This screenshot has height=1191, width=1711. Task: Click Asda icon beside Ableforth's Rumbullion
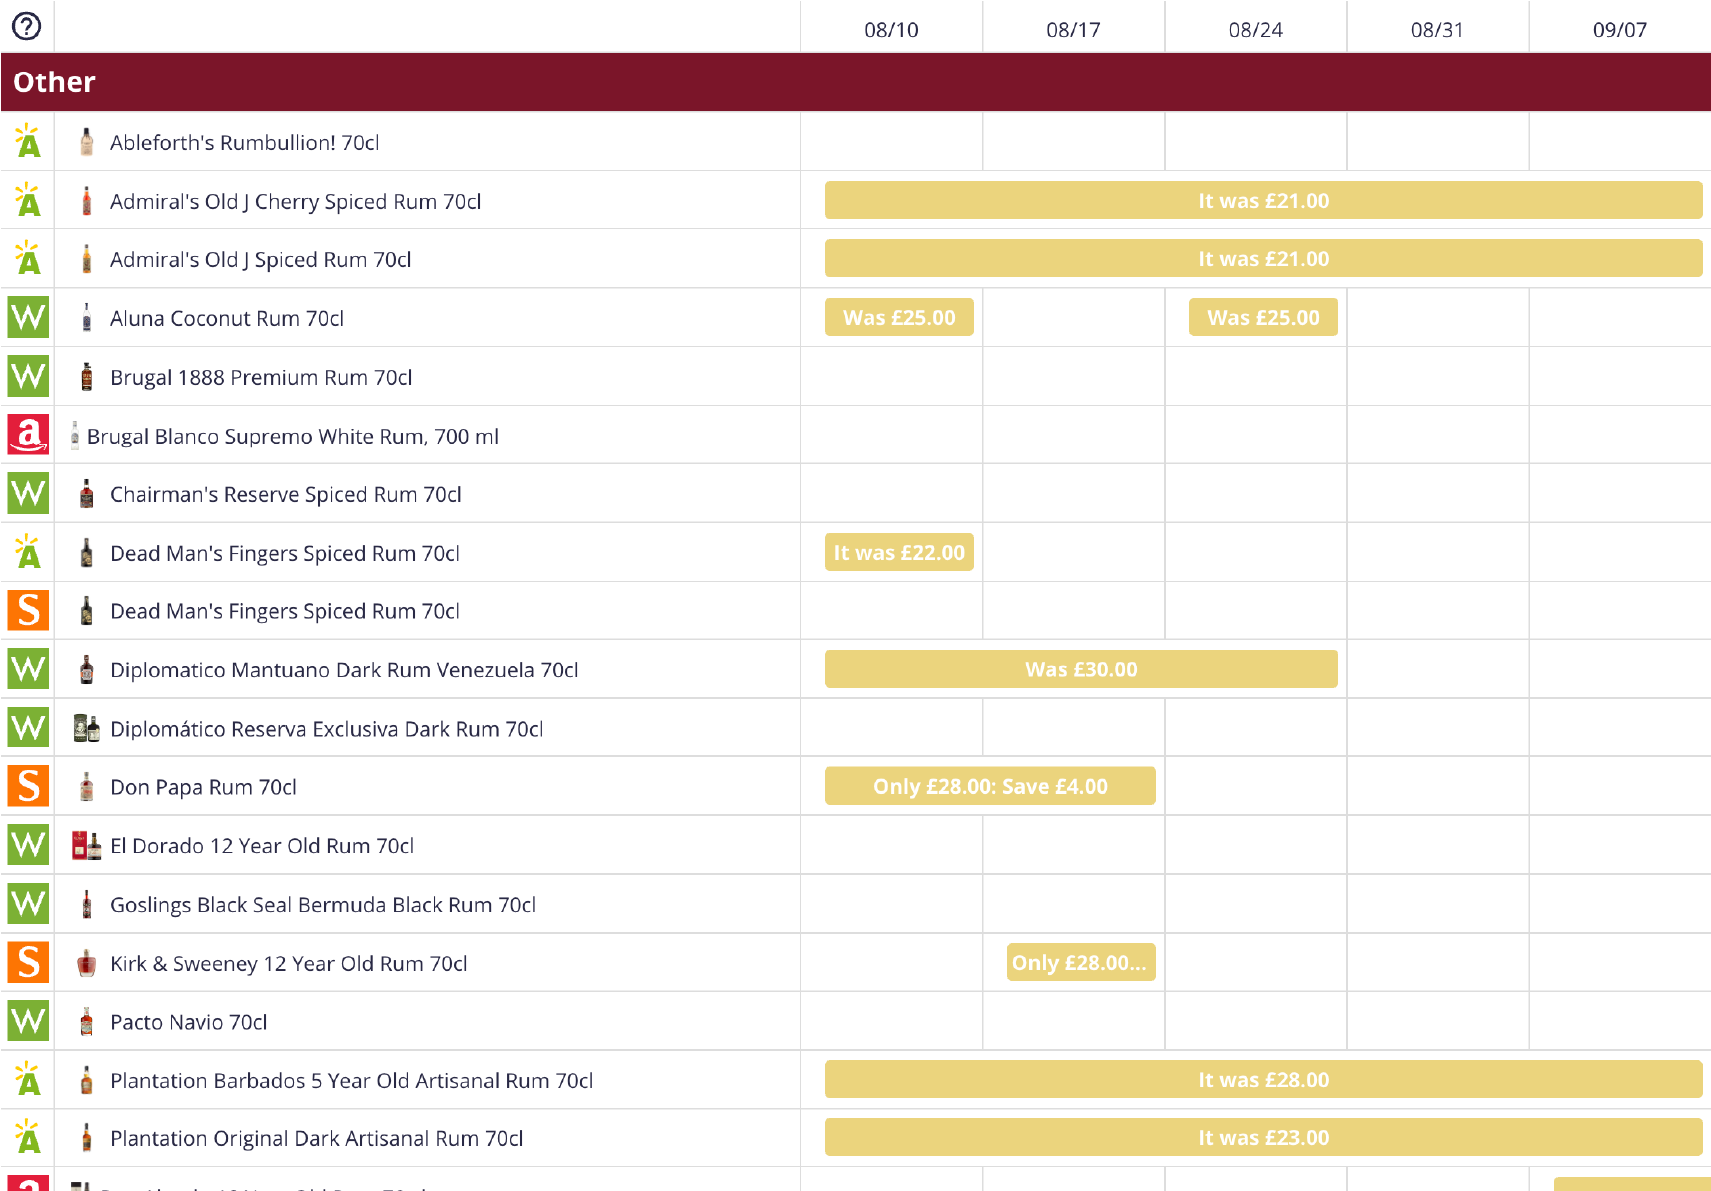click(28, 142)
